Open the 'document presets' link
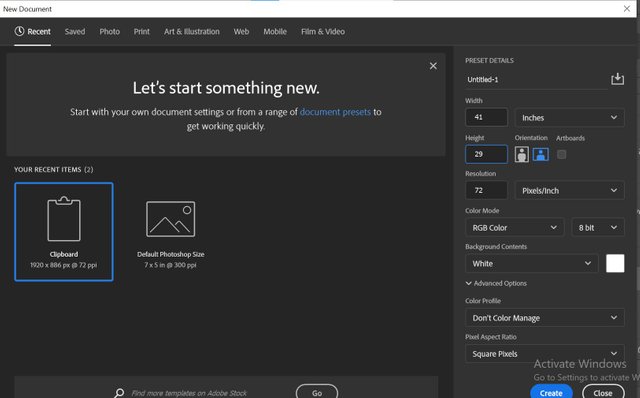 pos(335,112)
